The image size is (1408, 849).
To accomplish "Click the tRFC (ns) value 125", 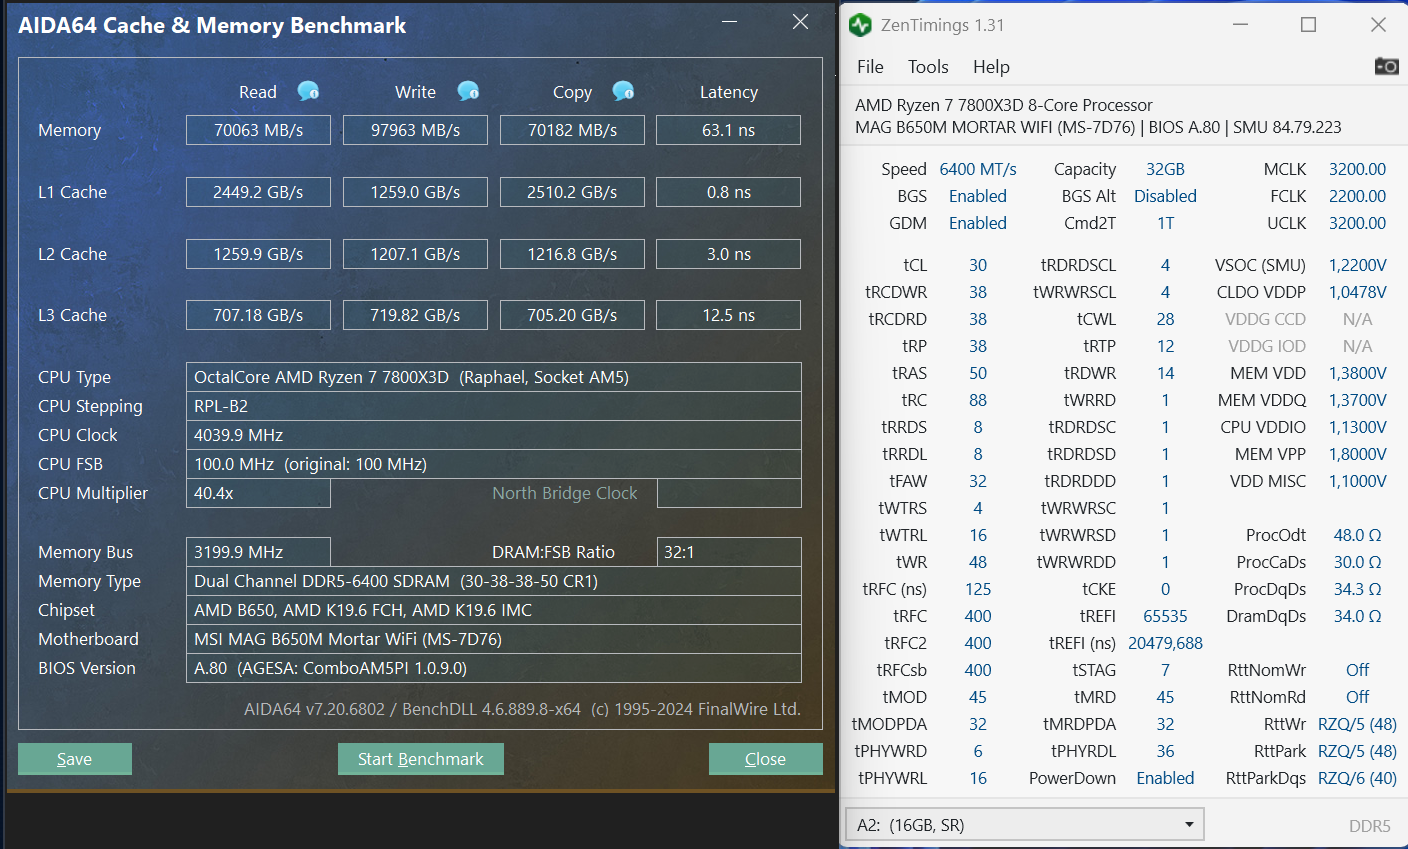I will 978,589.
